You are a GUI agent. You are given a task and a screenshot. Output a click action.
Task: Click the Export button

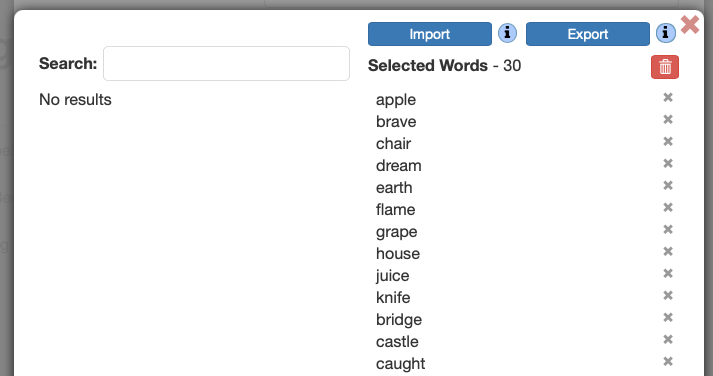click(587, 34)
